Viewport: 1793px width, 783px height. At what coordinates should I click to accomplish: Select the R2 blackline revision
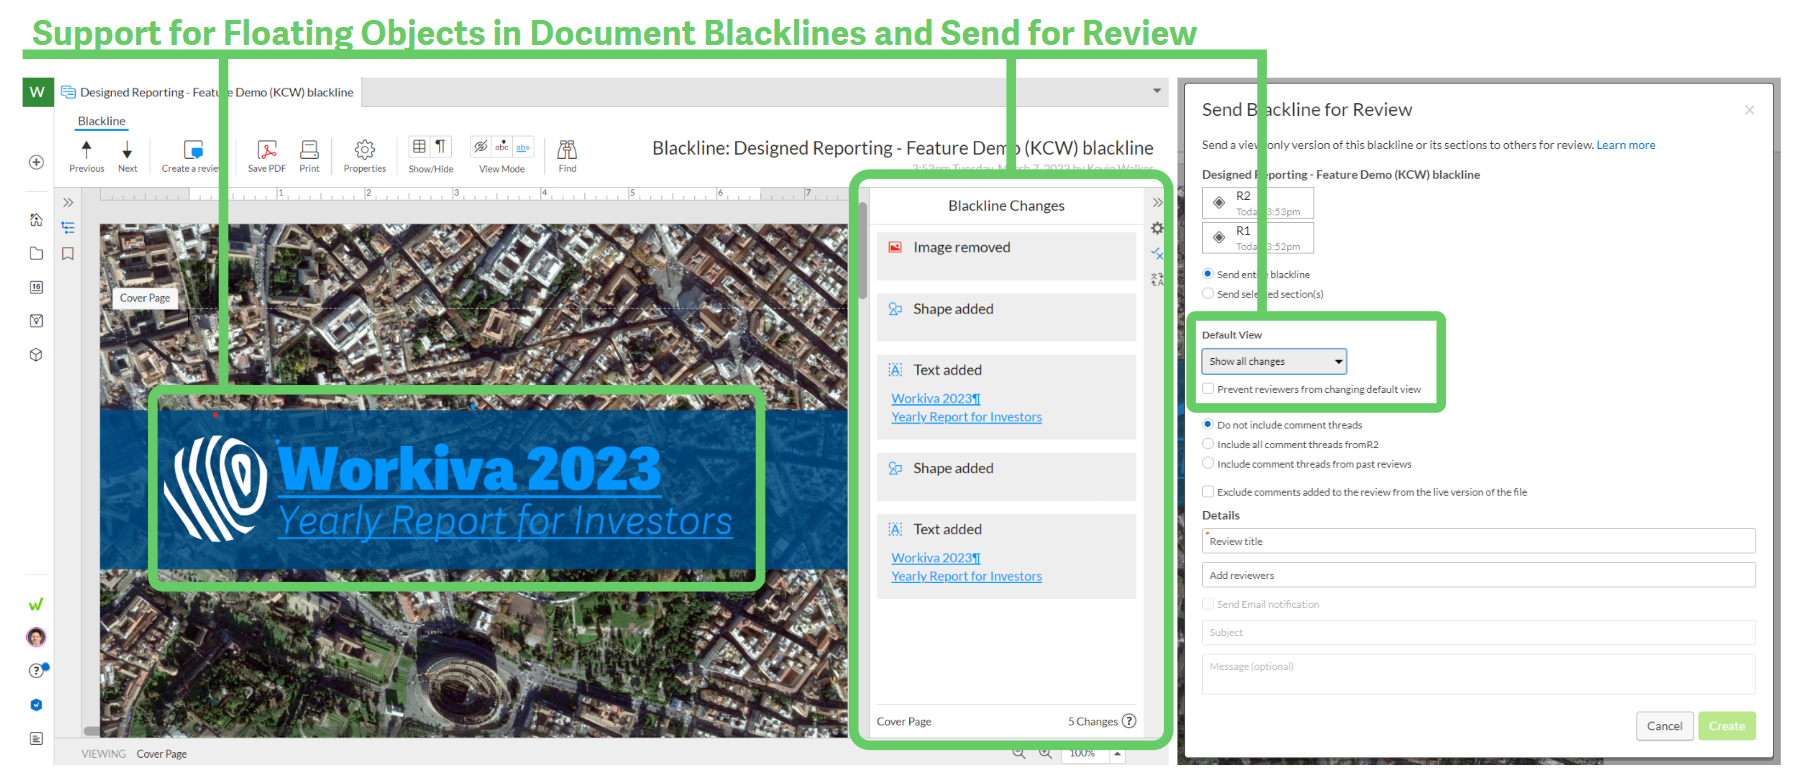1258,203
